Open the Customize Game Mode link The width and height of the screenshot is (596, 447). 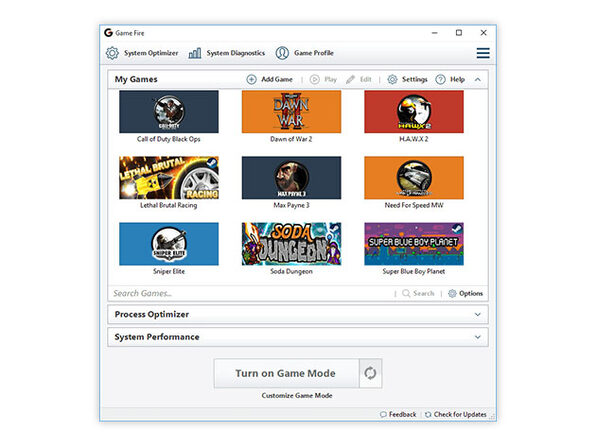coord(297,396)
